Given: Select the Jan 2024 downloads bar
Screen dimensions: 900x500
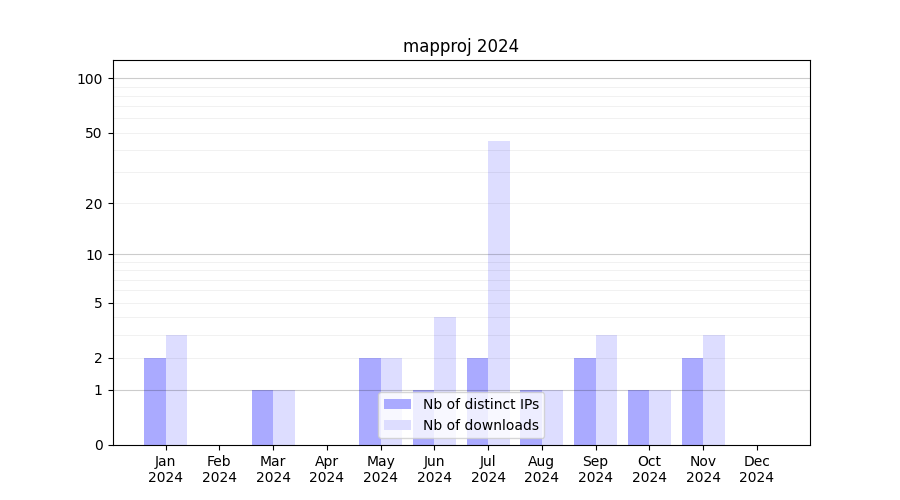Looking at the screenshot, I should [176, 390].
